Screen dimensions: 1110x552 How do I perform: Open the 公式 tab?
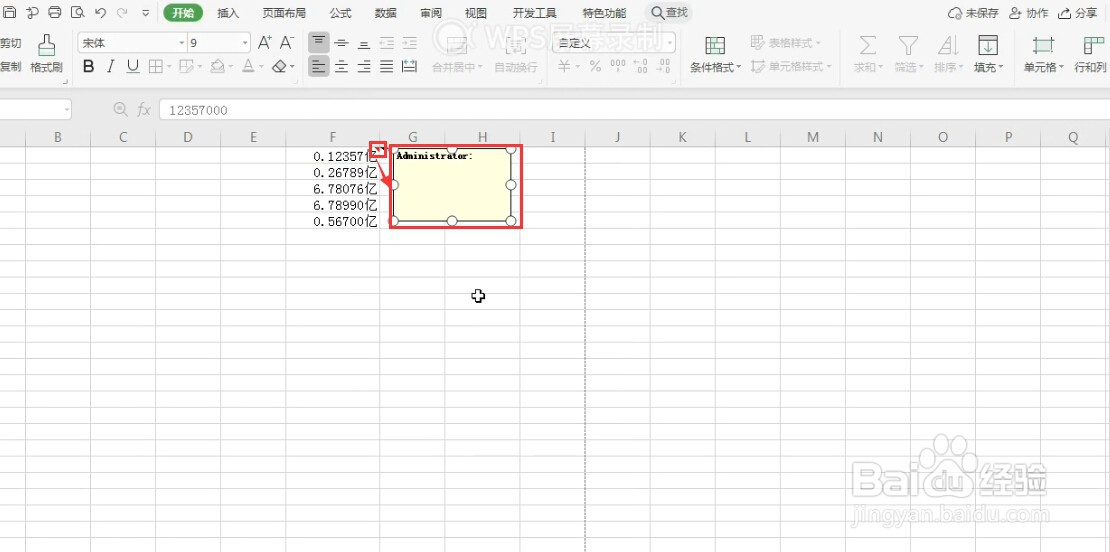pyautogui.click(x=341, y=13)
